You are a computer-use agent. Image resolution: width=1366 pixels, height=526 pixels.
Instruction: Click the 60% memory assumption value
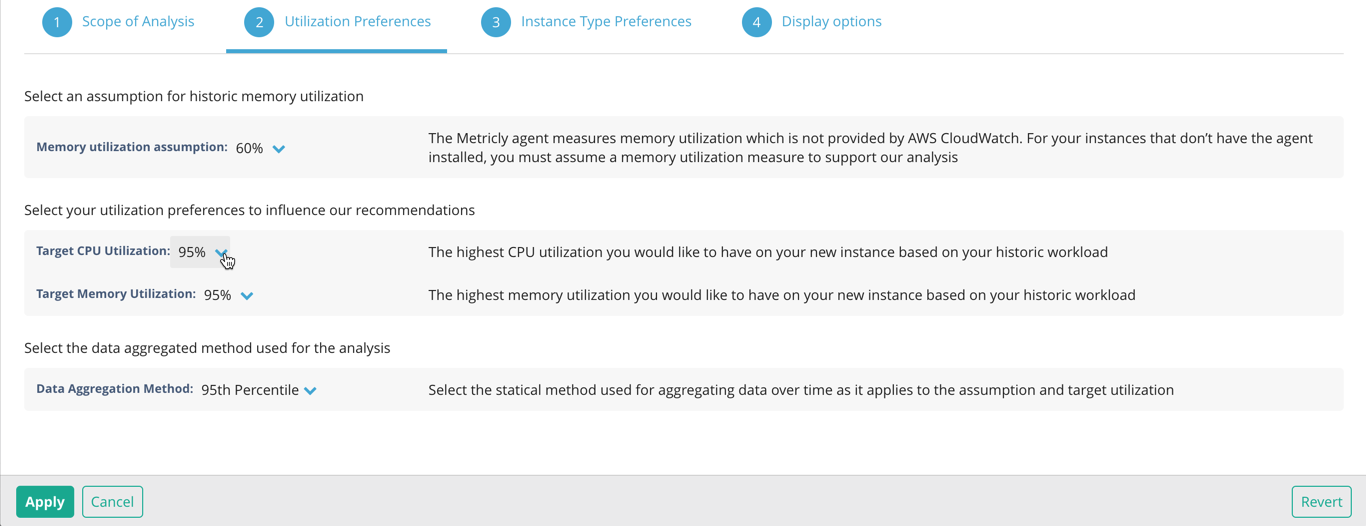(x=249, y=148)
